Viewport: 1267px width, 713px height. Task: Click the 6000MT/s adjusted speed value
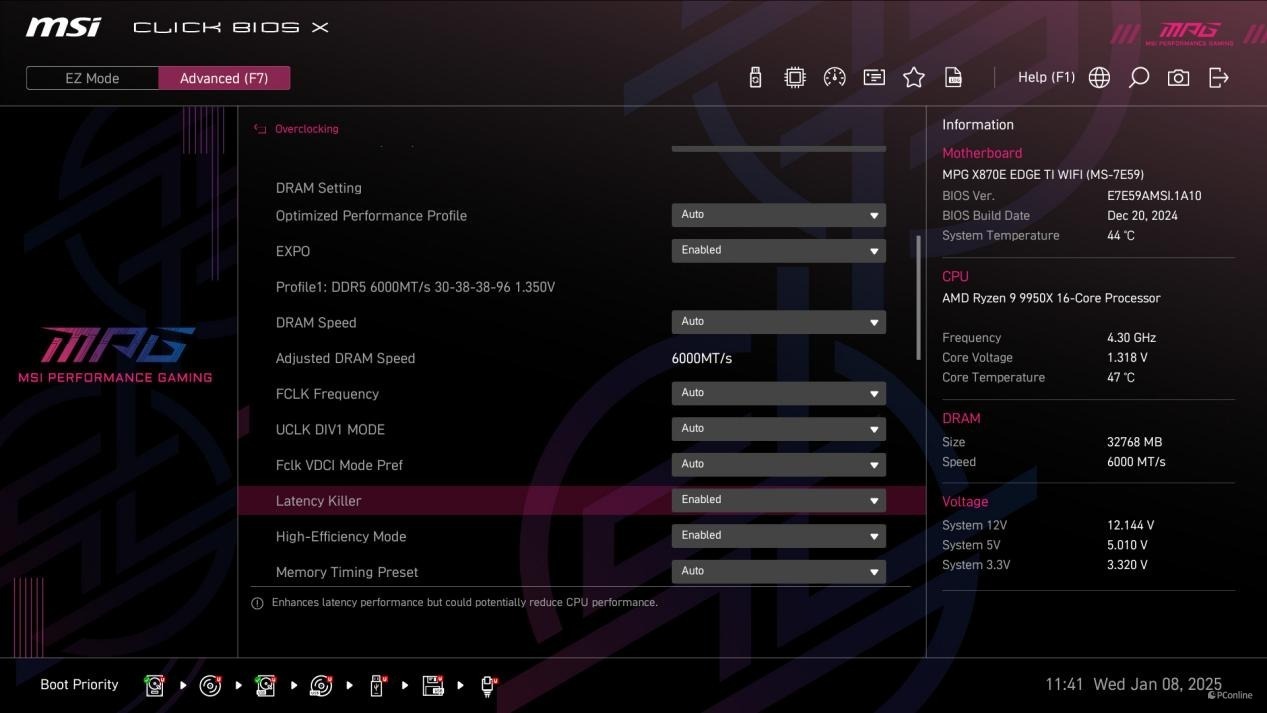(702, 358)
